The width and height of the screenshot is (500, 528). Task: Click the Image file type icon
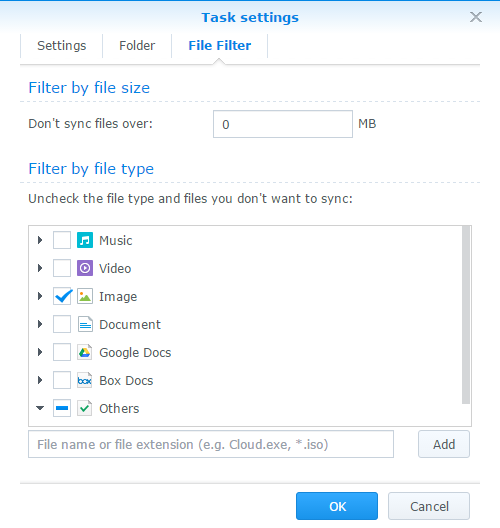(85, 296)
